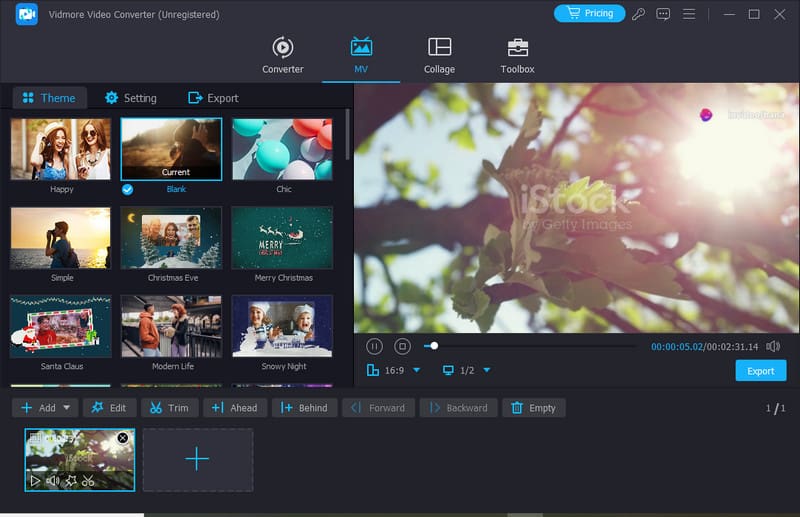Click the Behind button
800x517 pixels.
pyautogui.click(x=304, y=408)
